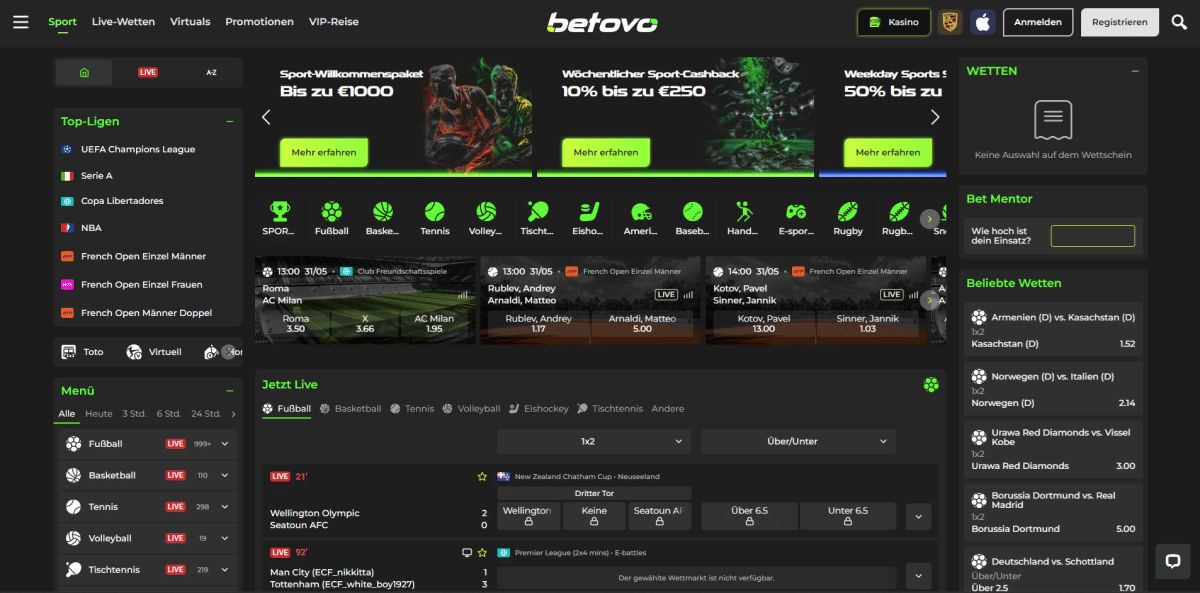Switch to Basketball tab in Jetzt Live
The image size is (1200, 593).
tap(350, 409)
